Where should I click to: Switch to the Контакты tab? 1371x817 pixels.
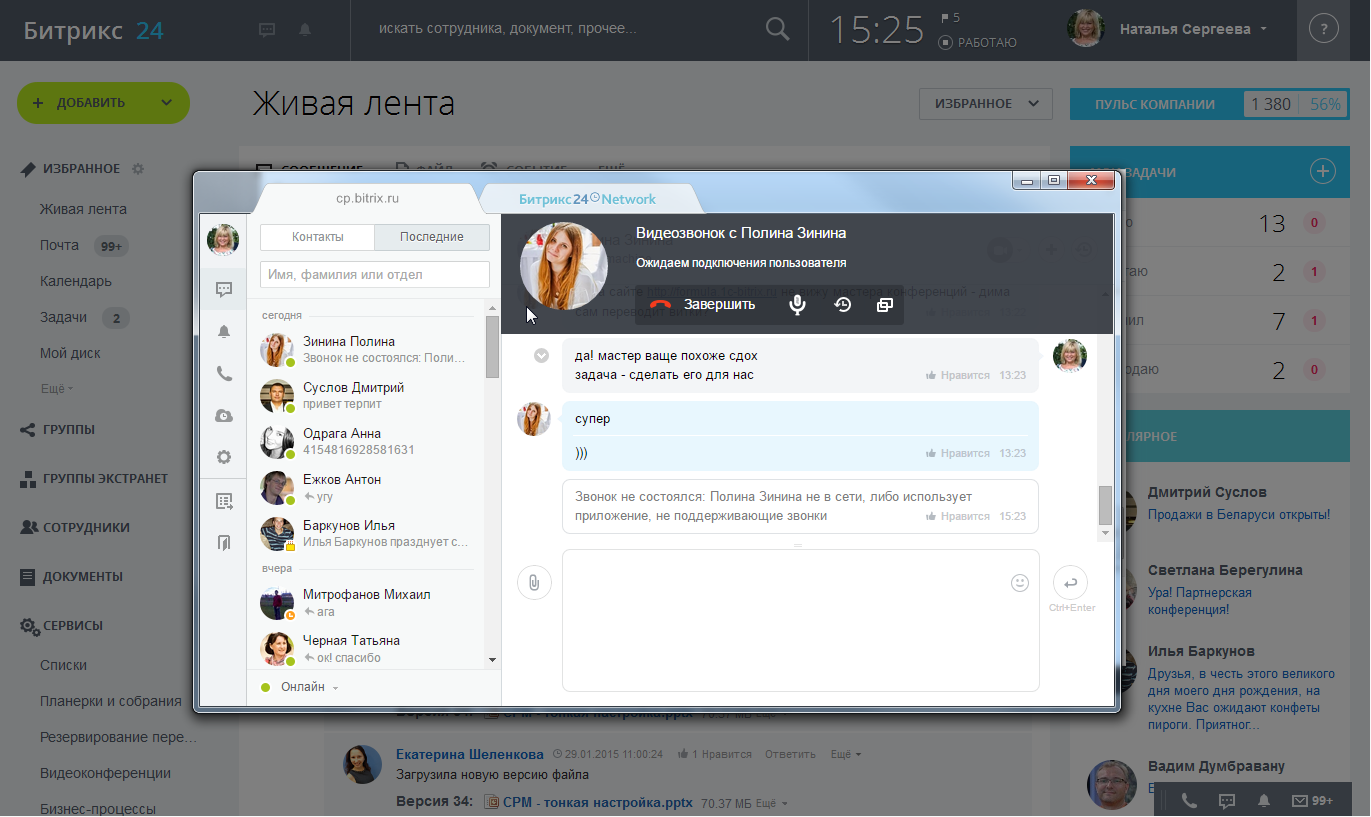[x=318, y=237]
